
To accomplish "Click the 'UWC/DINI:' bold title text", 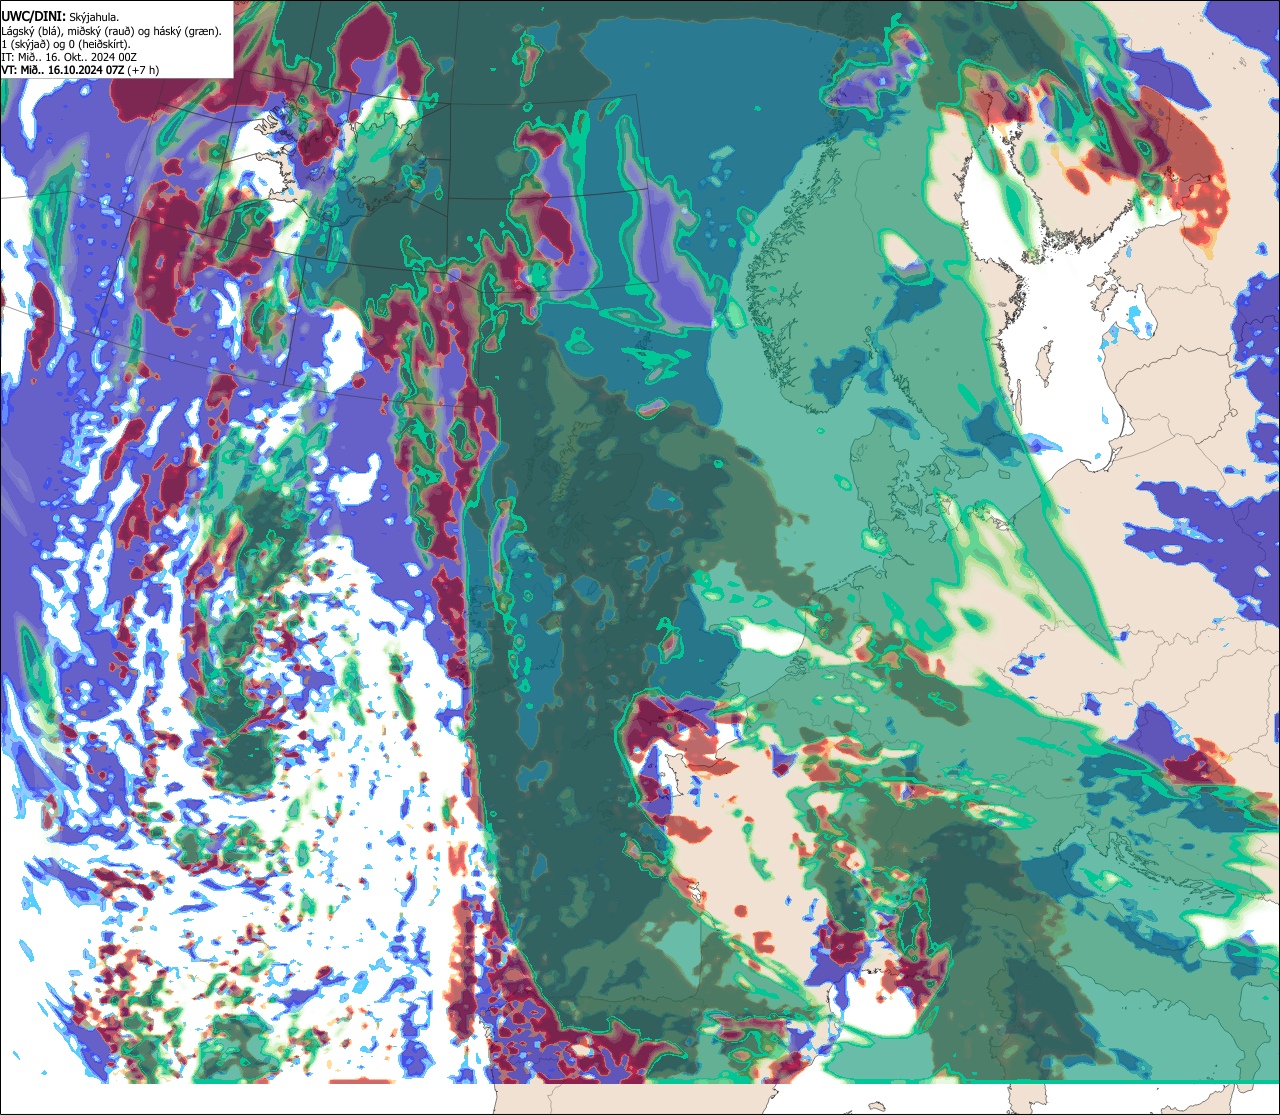I will pos(34,17).
